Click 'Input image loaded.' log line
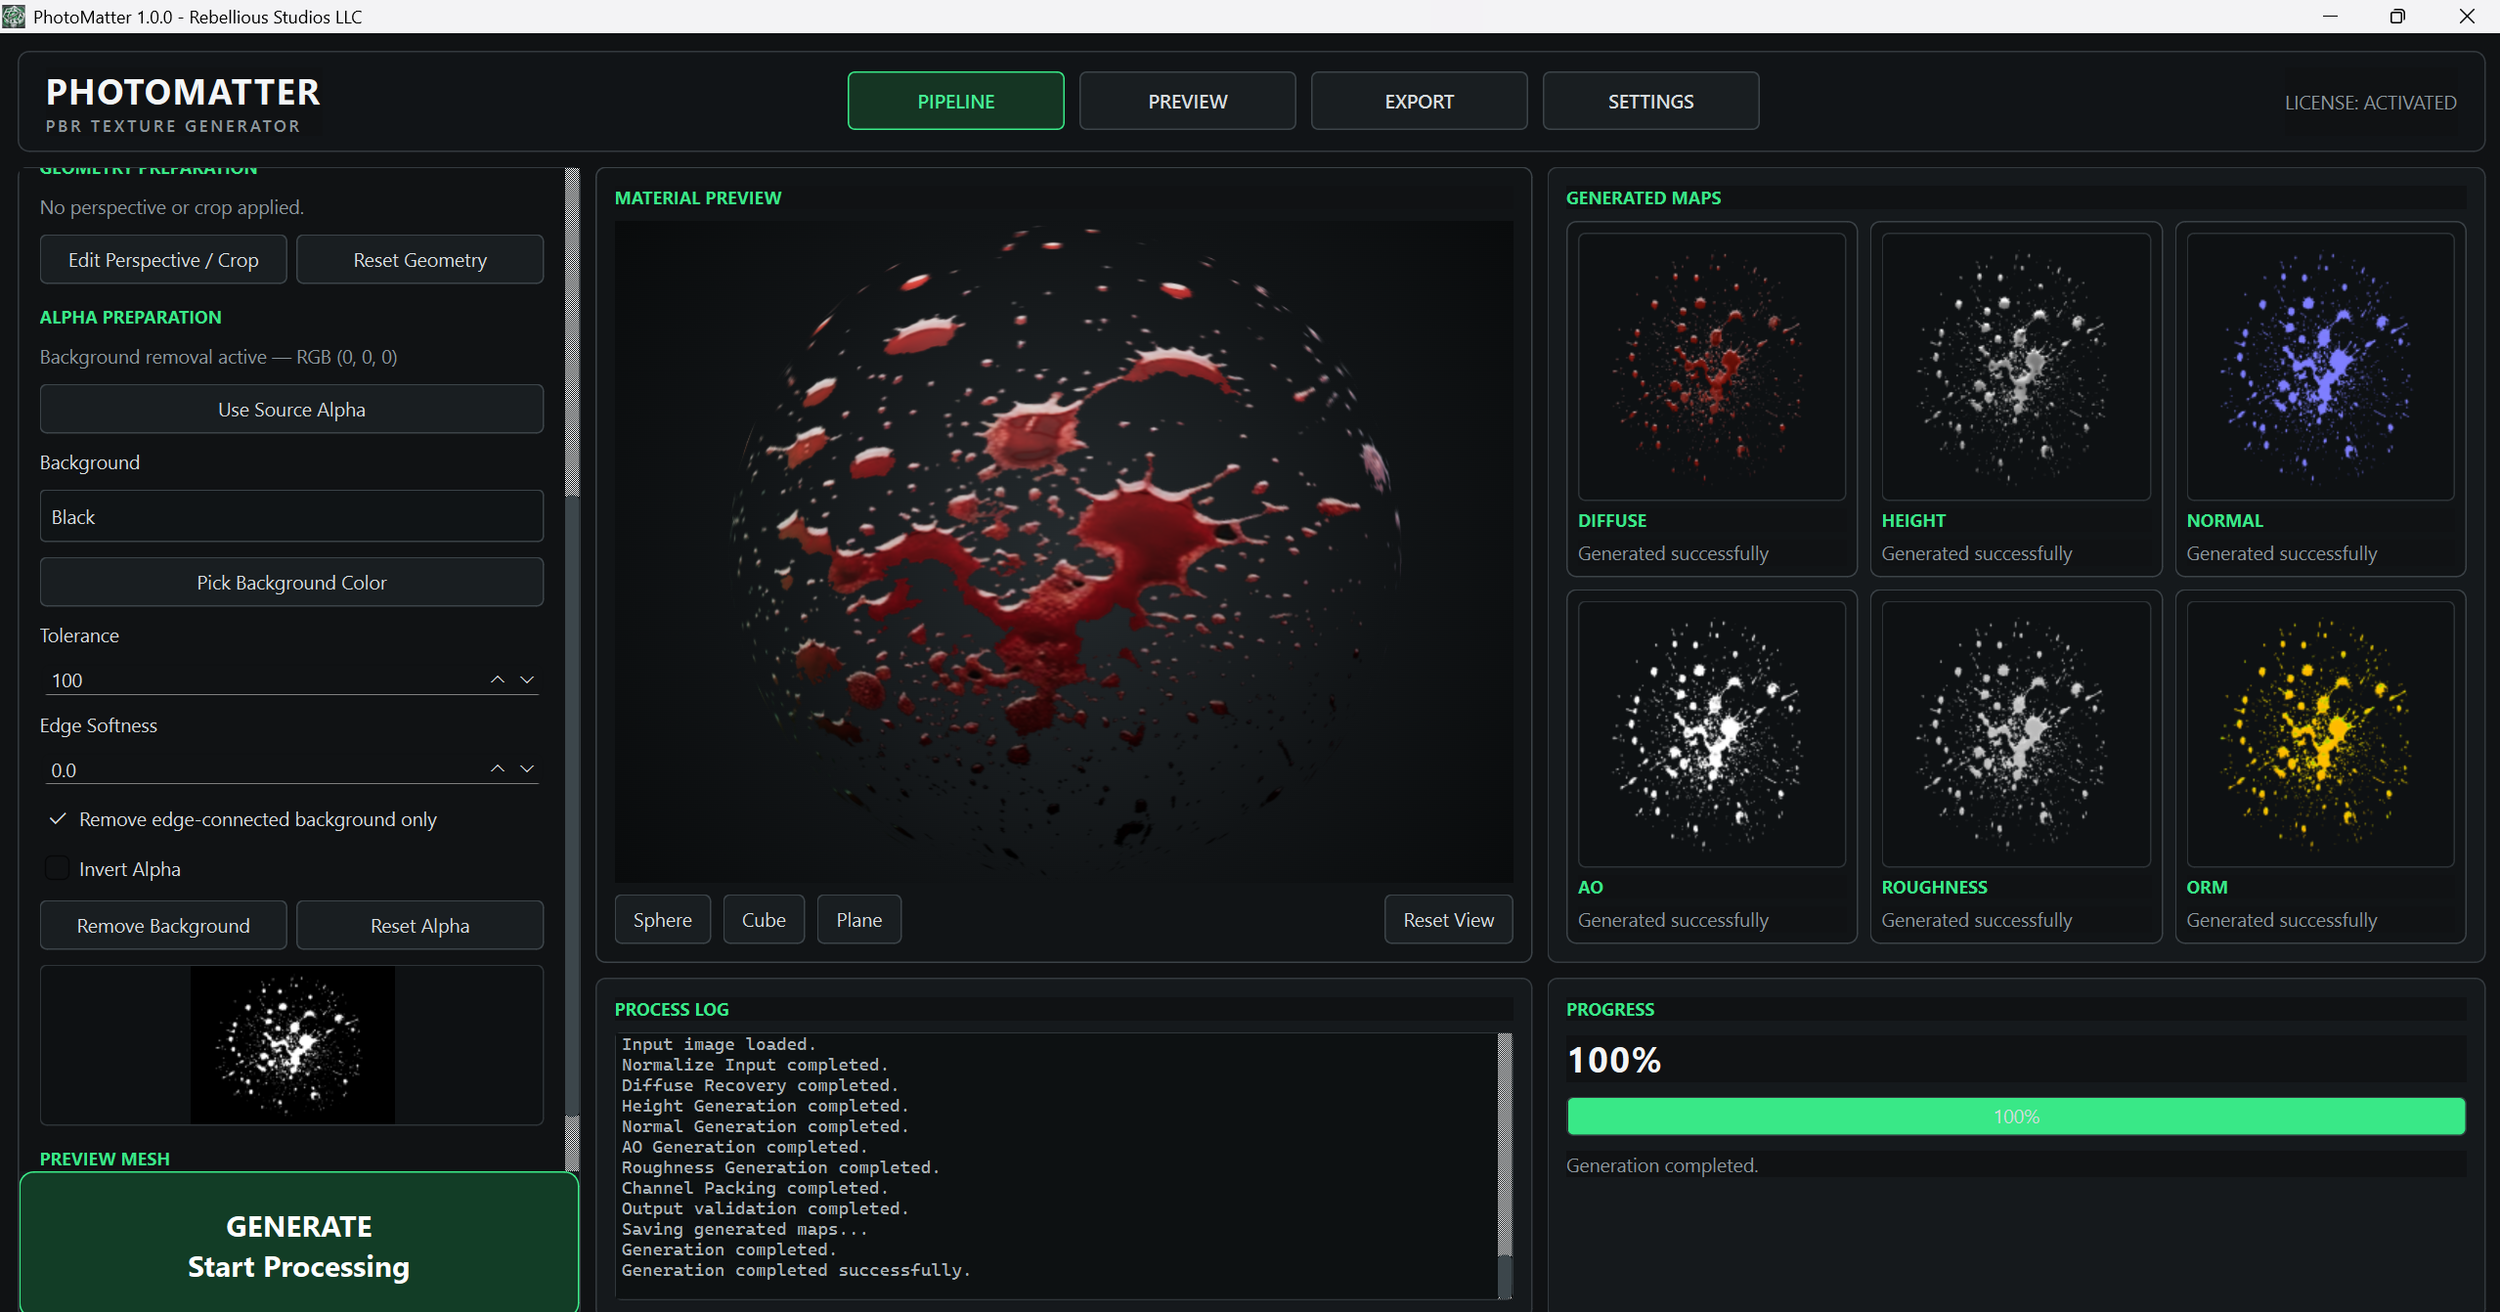 (x=719, y=1044)
